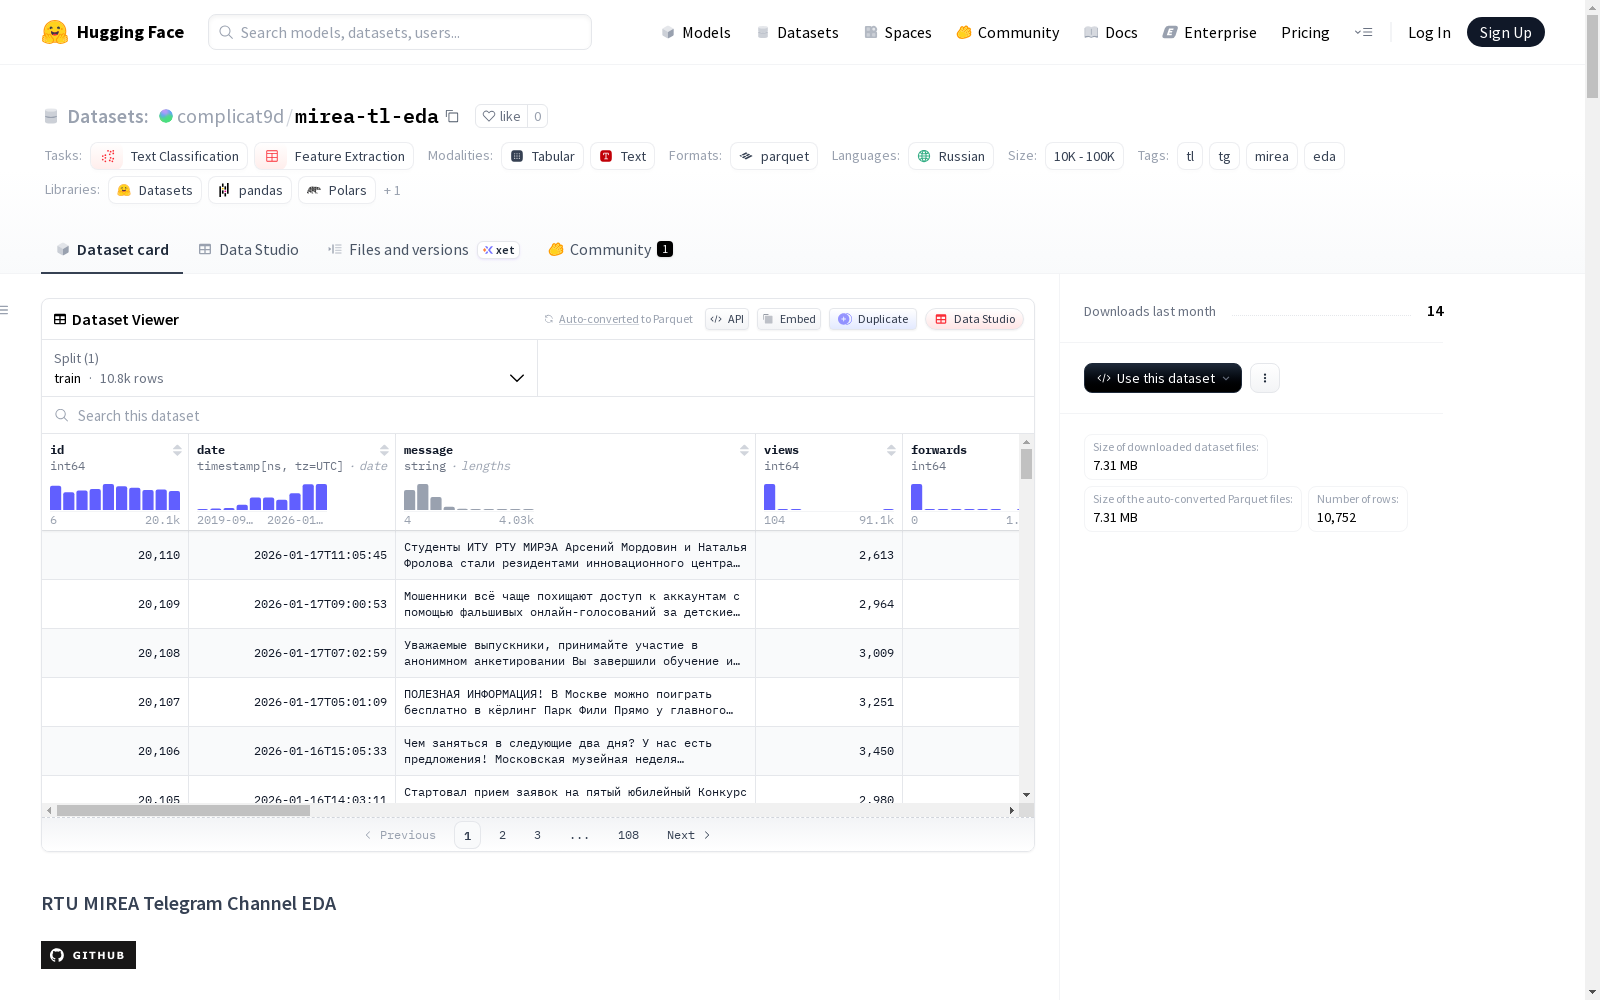Select the Tabular modality tag

point(542,156)
